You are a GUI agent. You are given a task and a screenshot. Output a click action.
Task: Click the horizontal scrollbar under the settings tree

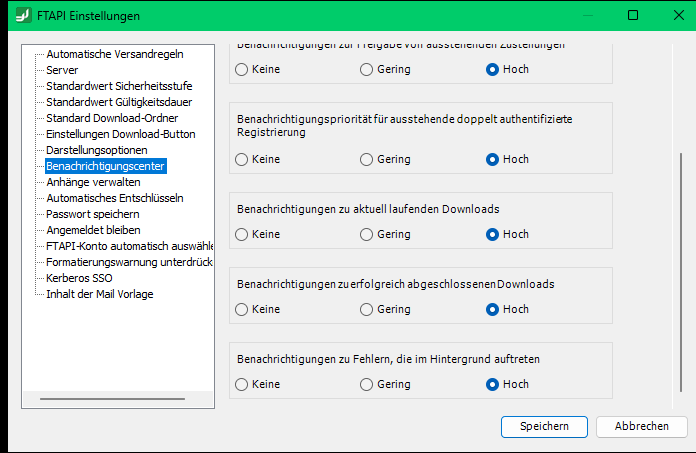[x=112, y=399]
